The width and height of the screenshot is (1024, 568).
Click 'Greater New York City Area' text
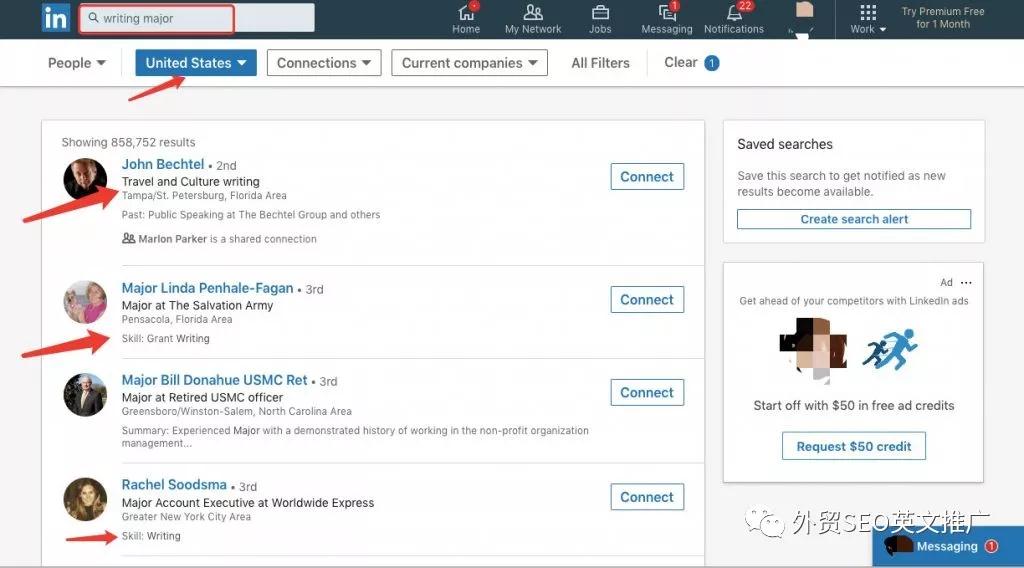click(186, 517)
